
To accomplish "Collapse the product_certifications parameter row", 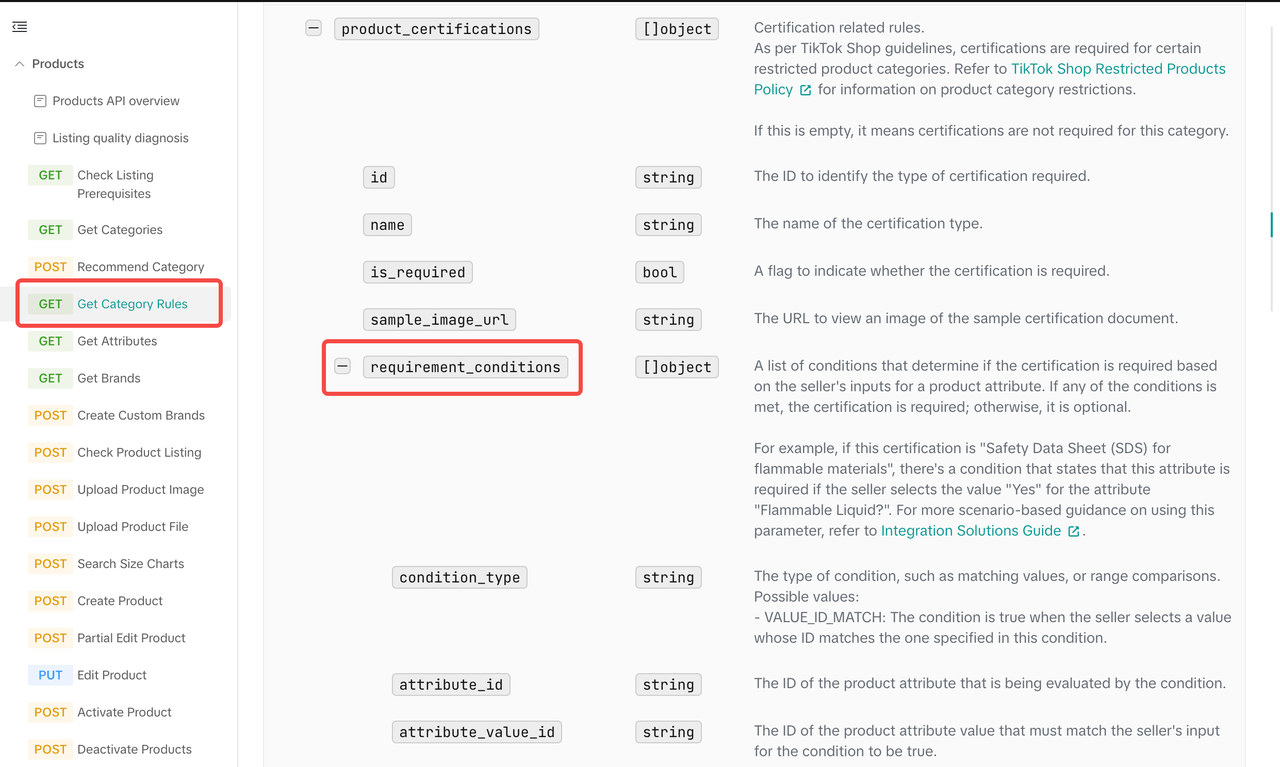I will pyautogui.click(x=314, y=29).
